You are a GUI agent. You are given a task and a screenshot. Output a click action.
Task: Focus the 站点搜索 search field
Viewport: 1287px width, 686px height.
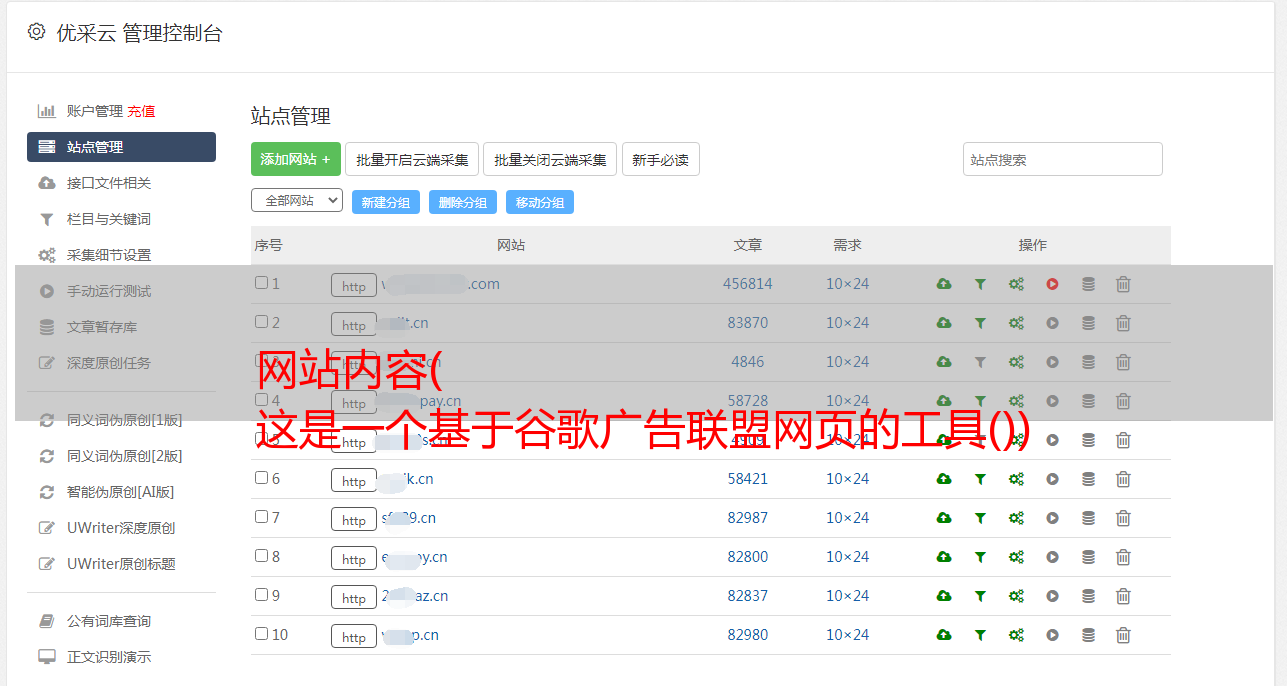coord(1063,159)
